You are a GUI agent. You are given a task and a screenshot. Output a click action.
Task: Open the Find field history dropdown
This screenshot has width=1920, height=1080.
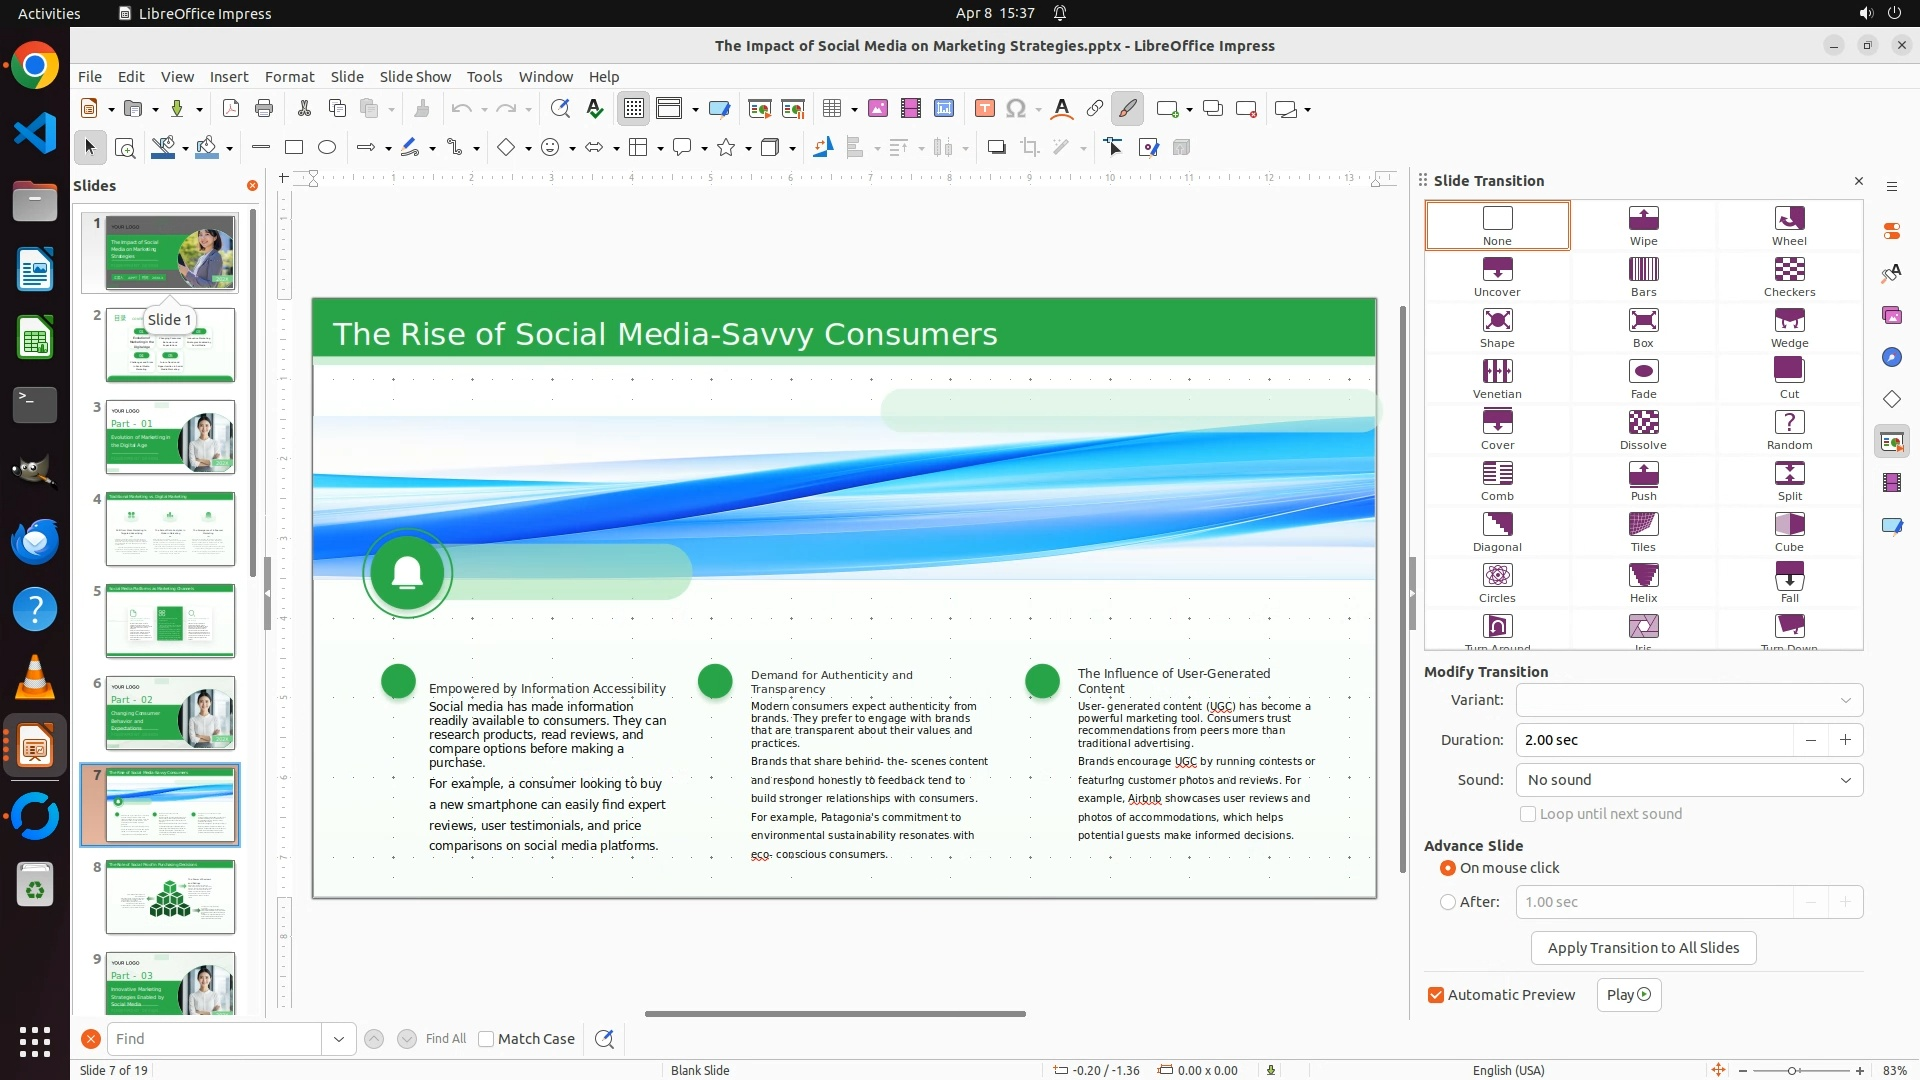(339, 1039)
